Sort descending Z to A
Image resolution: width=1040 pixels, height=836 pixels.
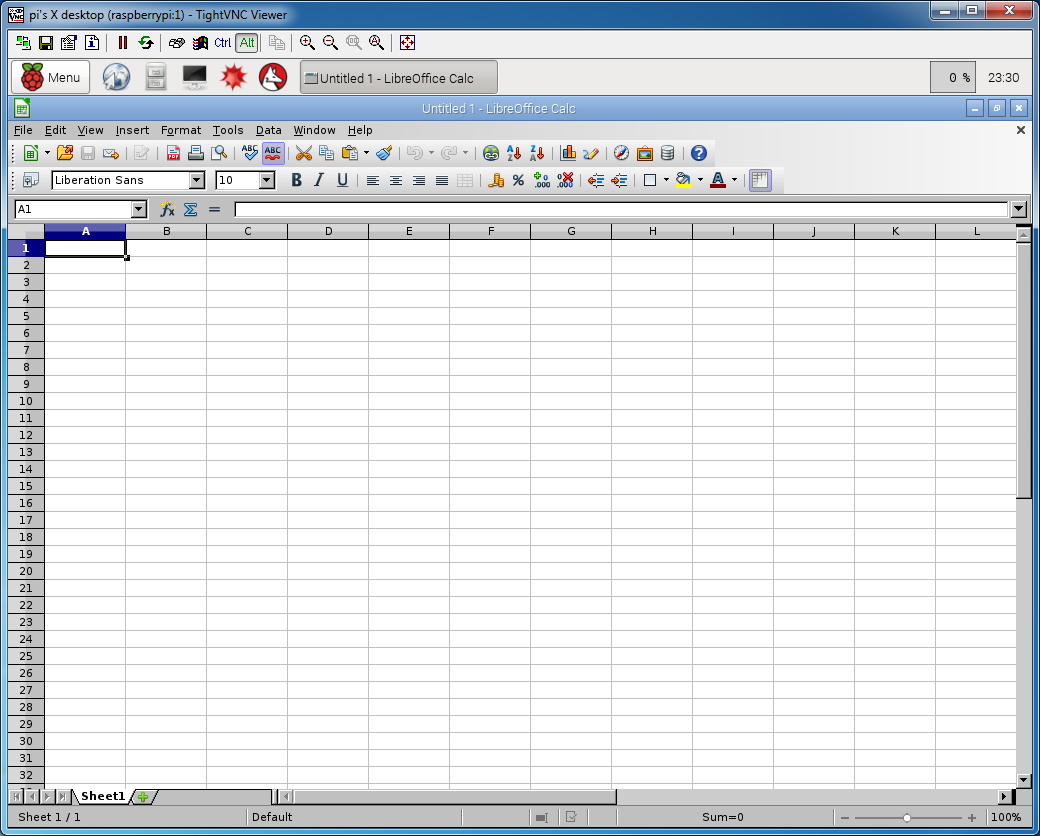[537, 153]
